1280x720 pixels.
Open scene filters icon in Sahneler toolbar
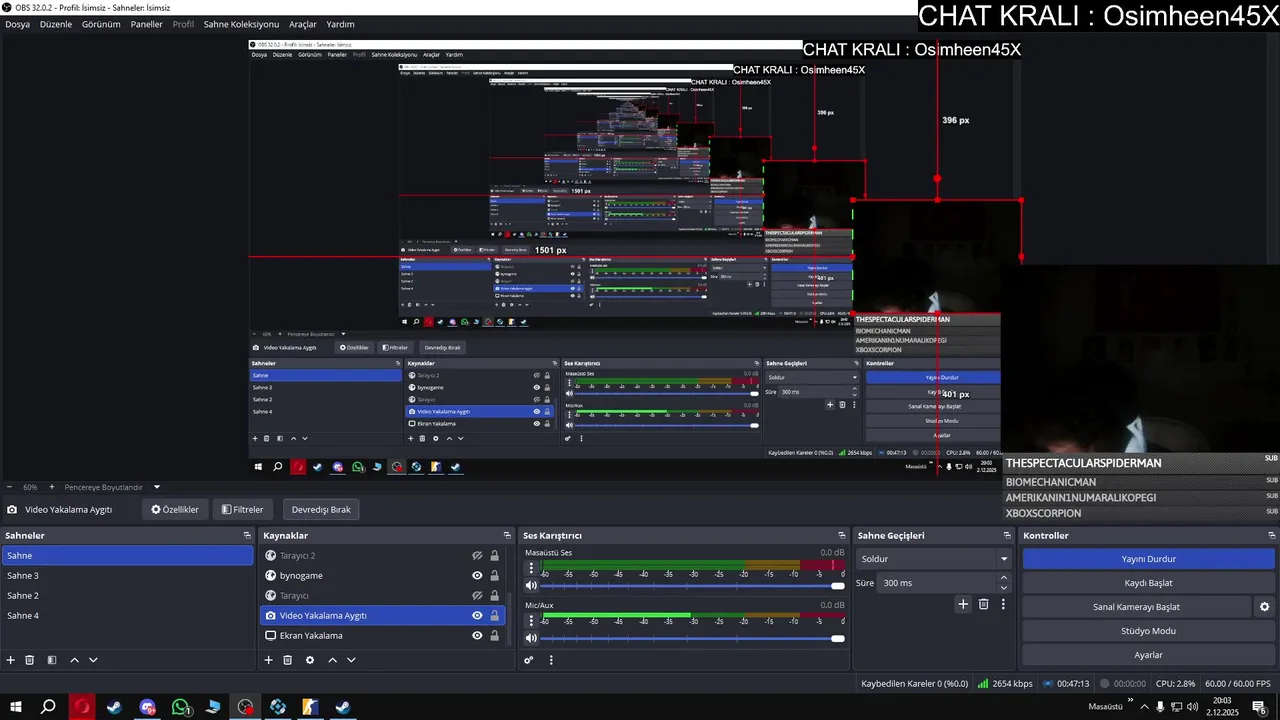[52, 660]
